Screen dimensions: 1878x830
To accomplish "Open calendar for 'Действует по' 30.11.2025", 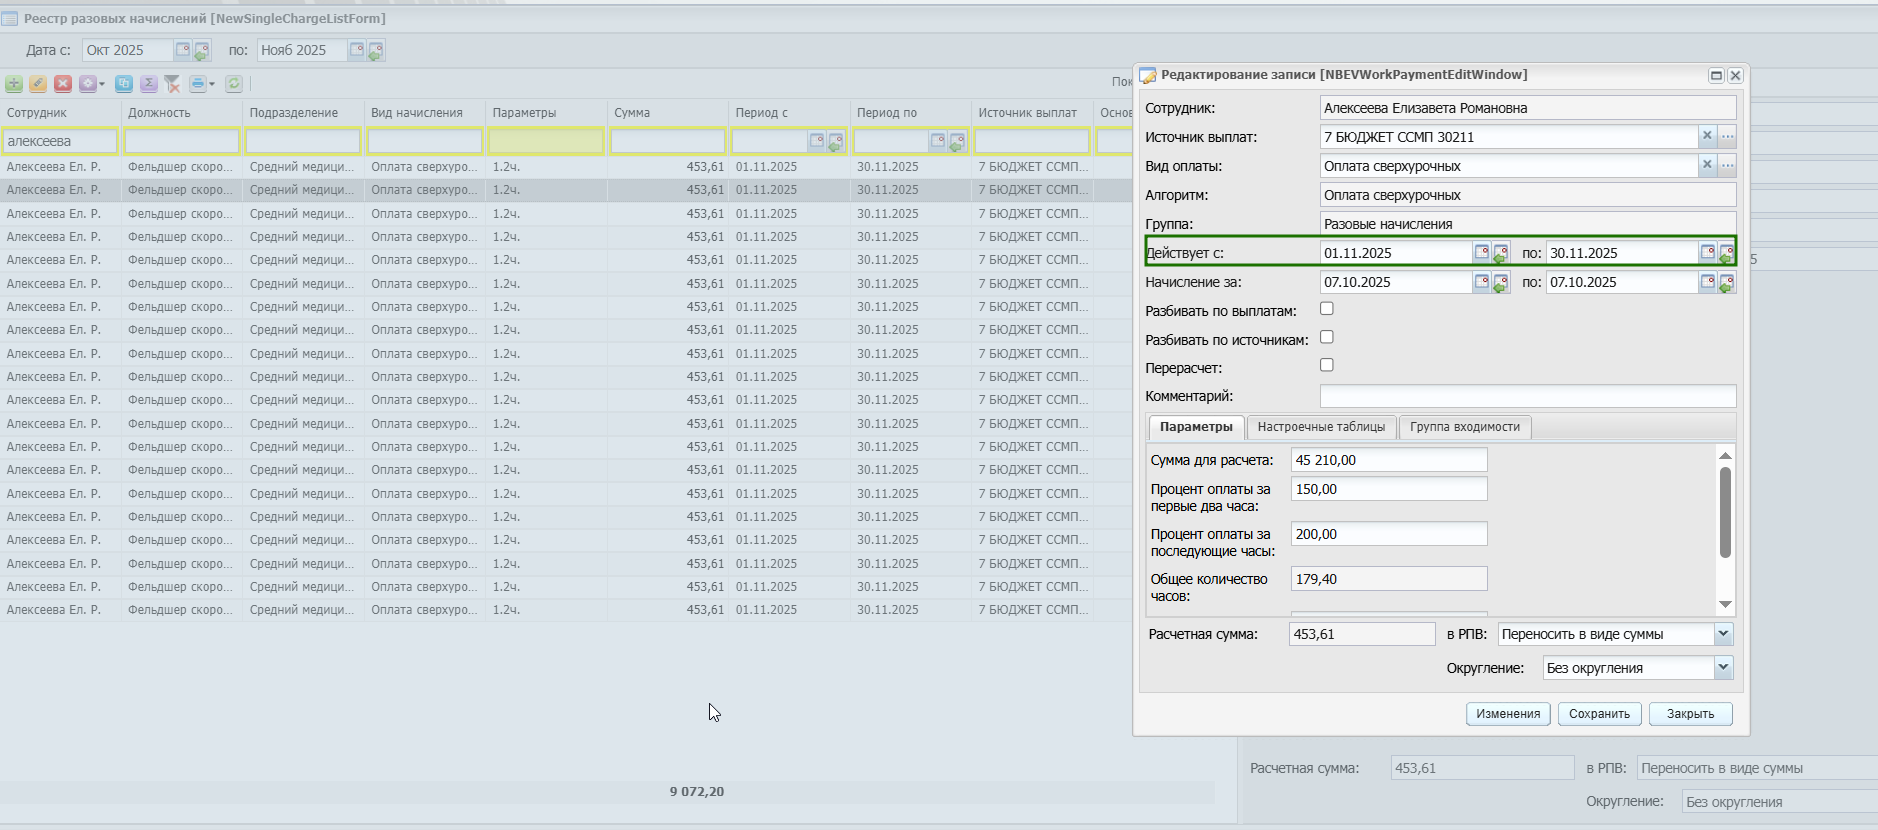I will coord(1708,252).
